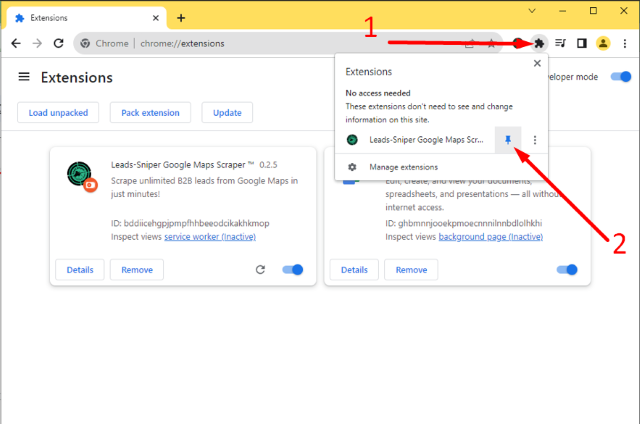Image resolution: width=640 pixels, height=424 pixels.
Task: Select the Extensions browser tab
Action: coord(84,18)
